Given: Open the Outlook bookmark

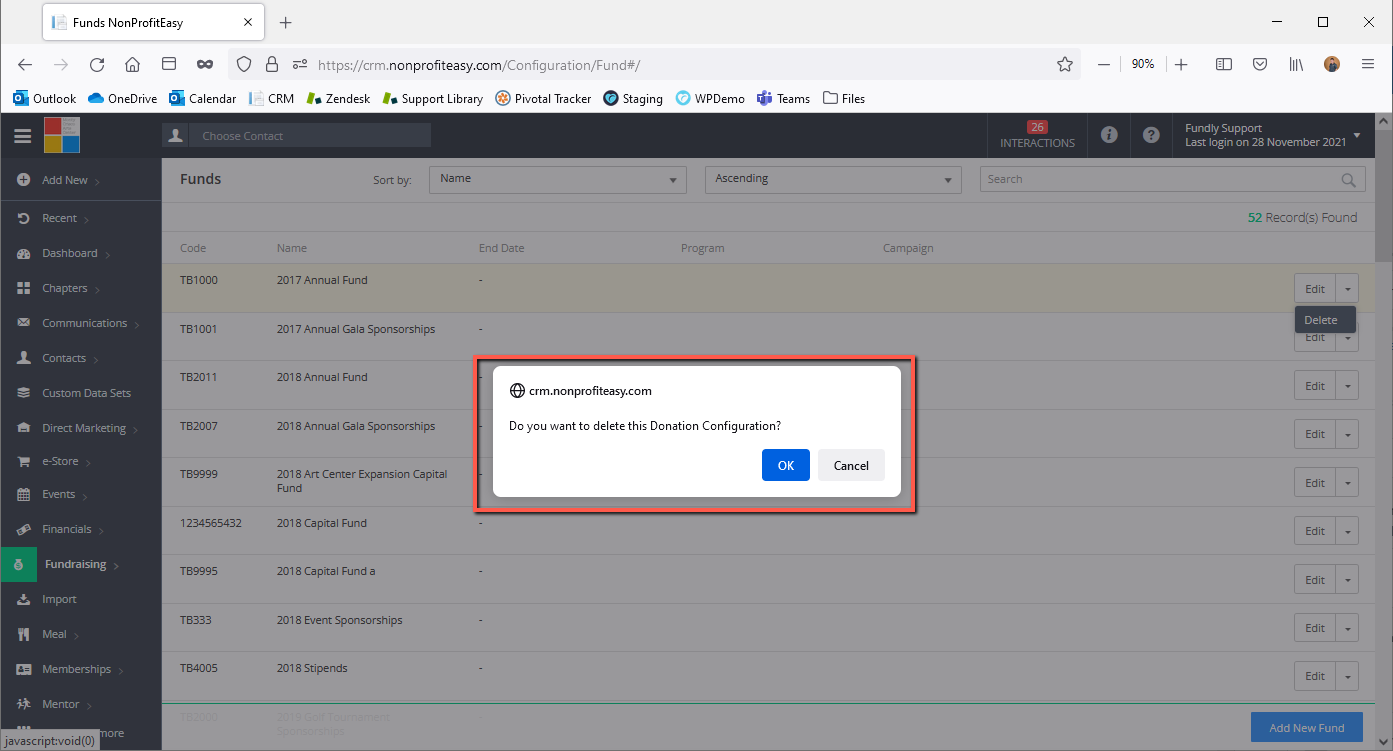Looking at the screenshot, I should click(x=44, y=98).
